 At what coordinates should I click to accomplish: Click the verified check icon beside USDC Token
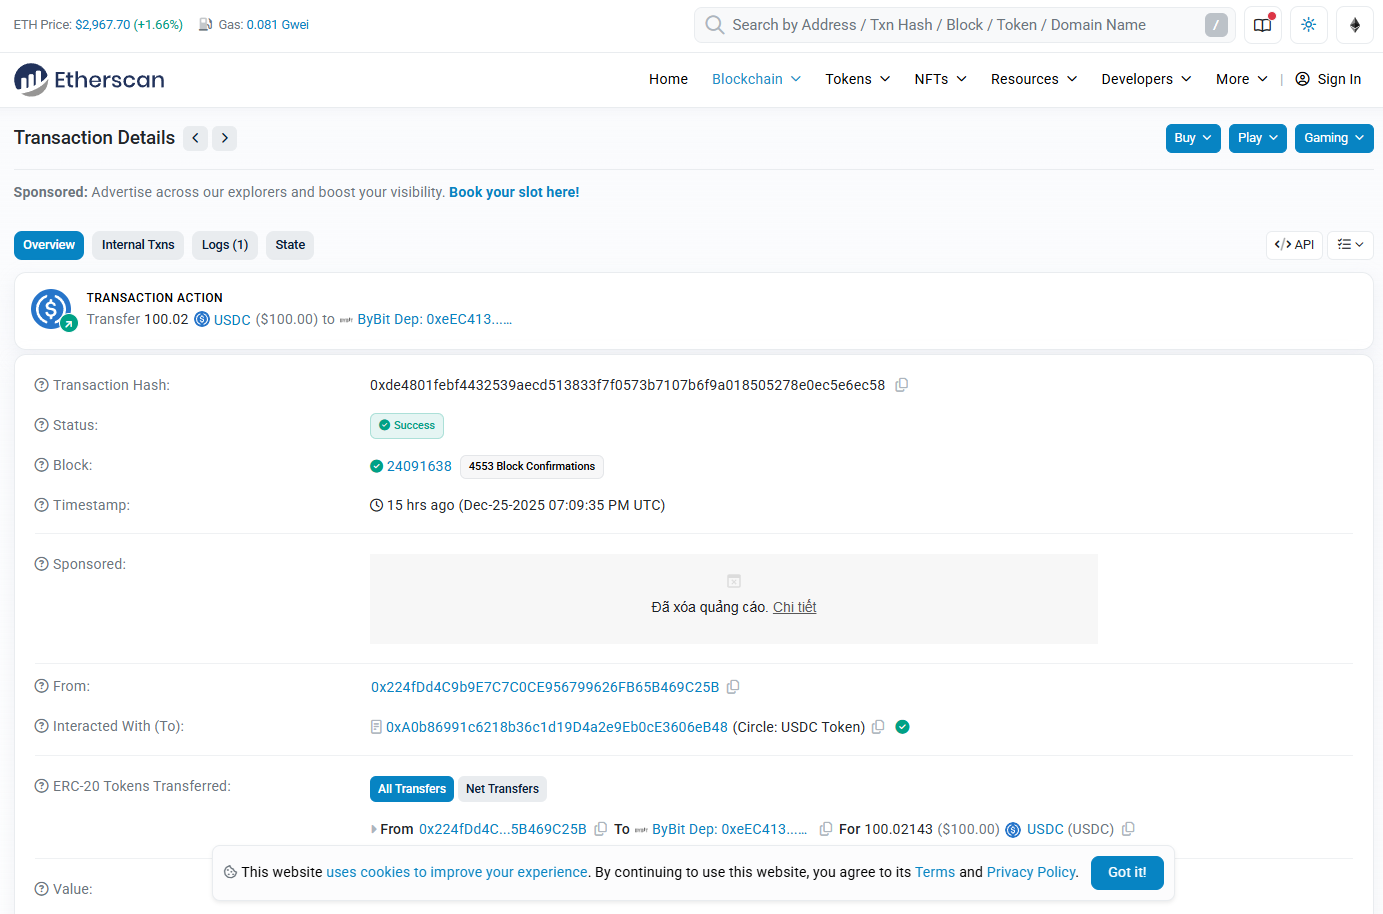click(902, 727)
